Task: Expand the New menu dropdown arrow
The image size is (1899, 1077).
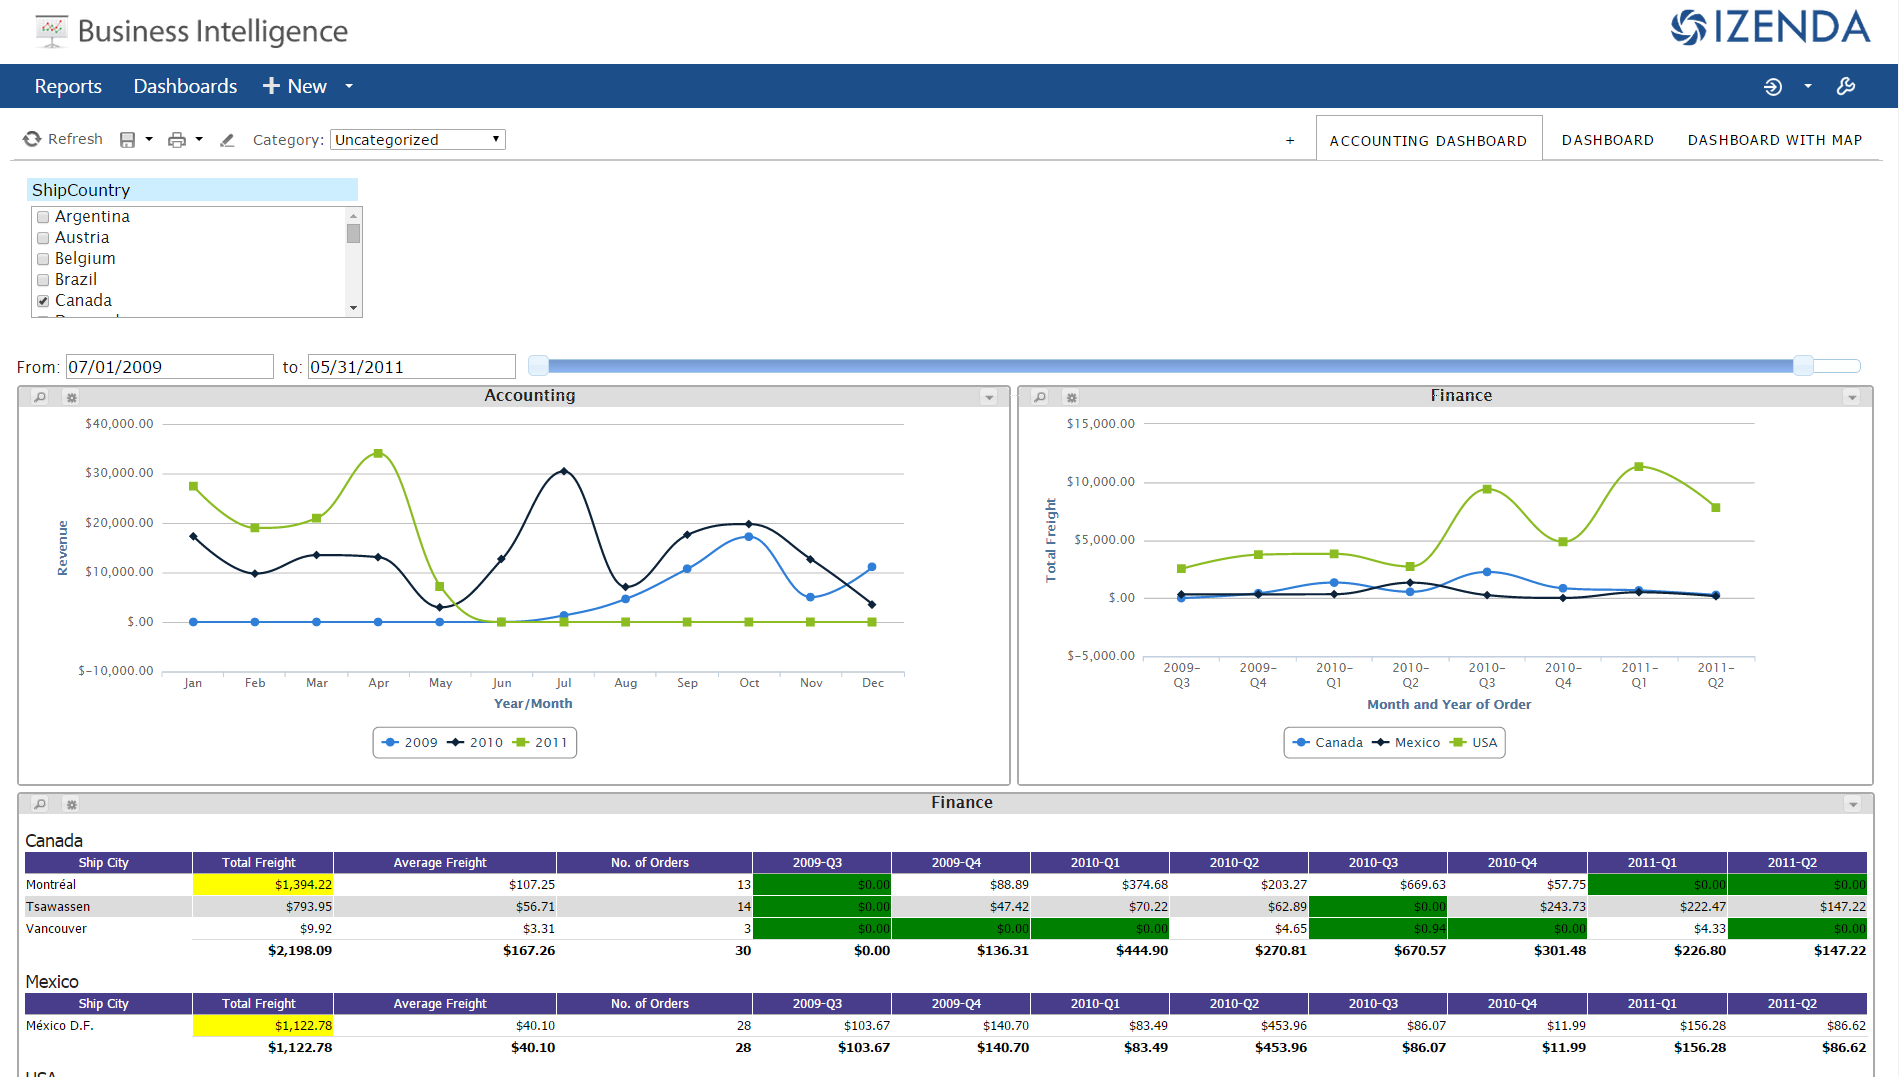Action: (x=349, y=87)
